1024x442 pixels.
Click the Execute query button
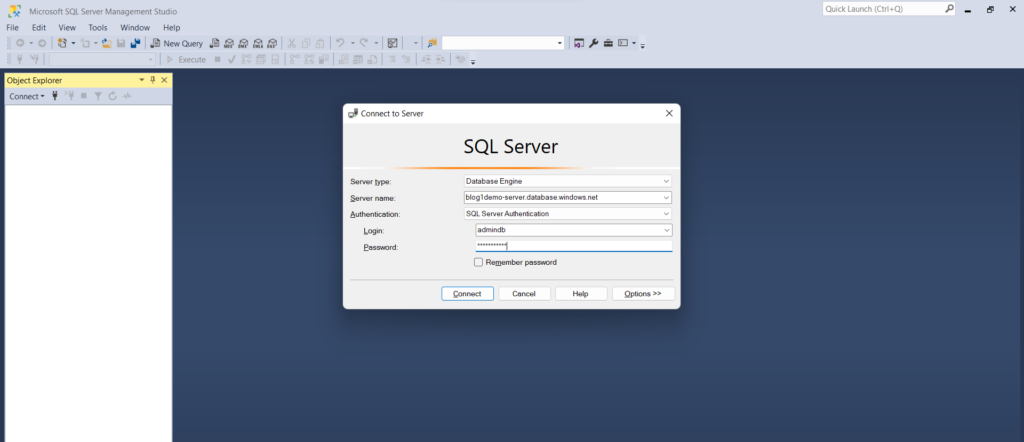pos(186,59)
